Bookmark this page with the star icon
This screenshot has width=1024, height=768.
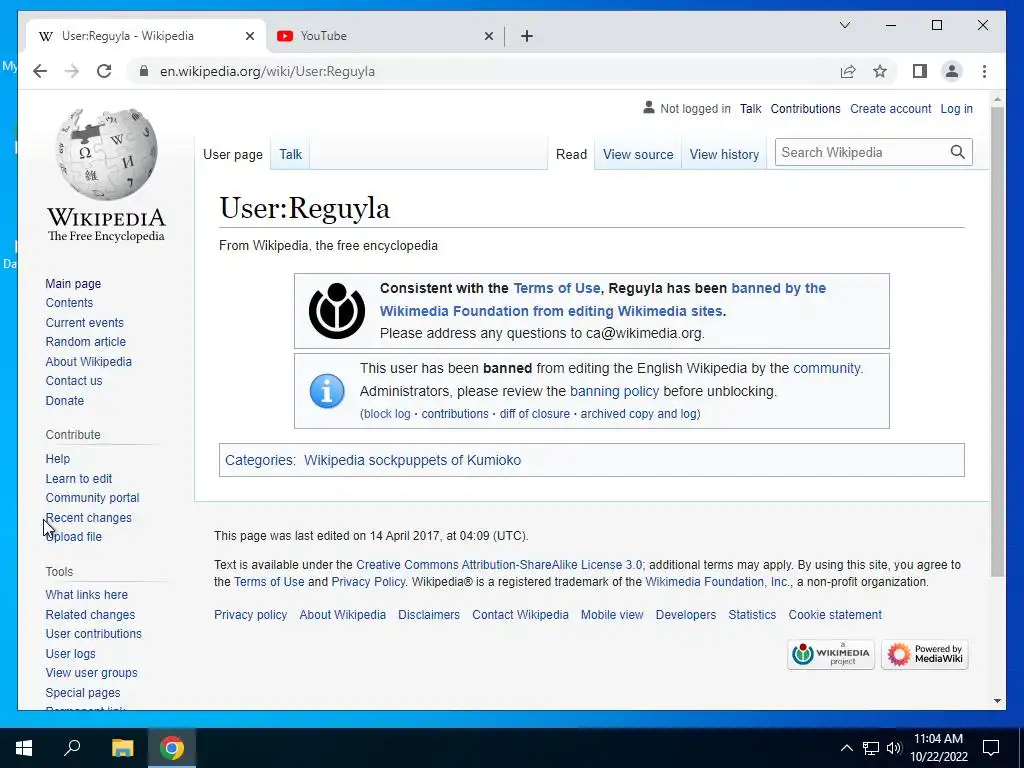pos(880,71)
